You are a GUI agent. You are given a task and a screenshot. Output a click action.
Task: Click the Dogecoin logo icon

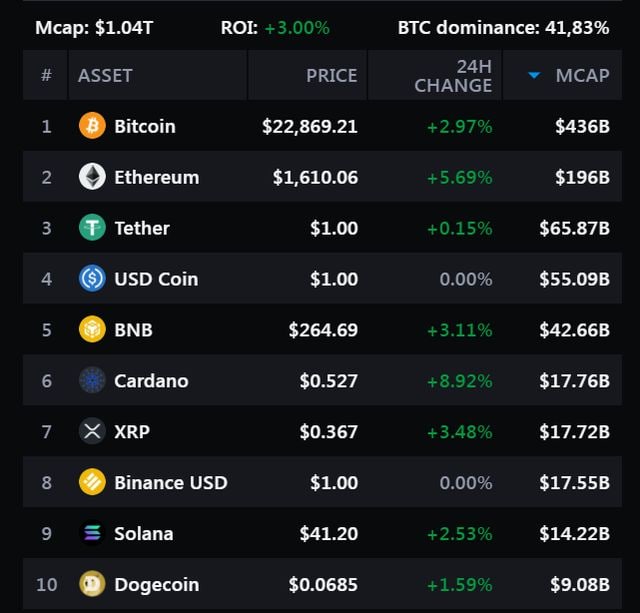pyautogui.click(x=92, y=584)
